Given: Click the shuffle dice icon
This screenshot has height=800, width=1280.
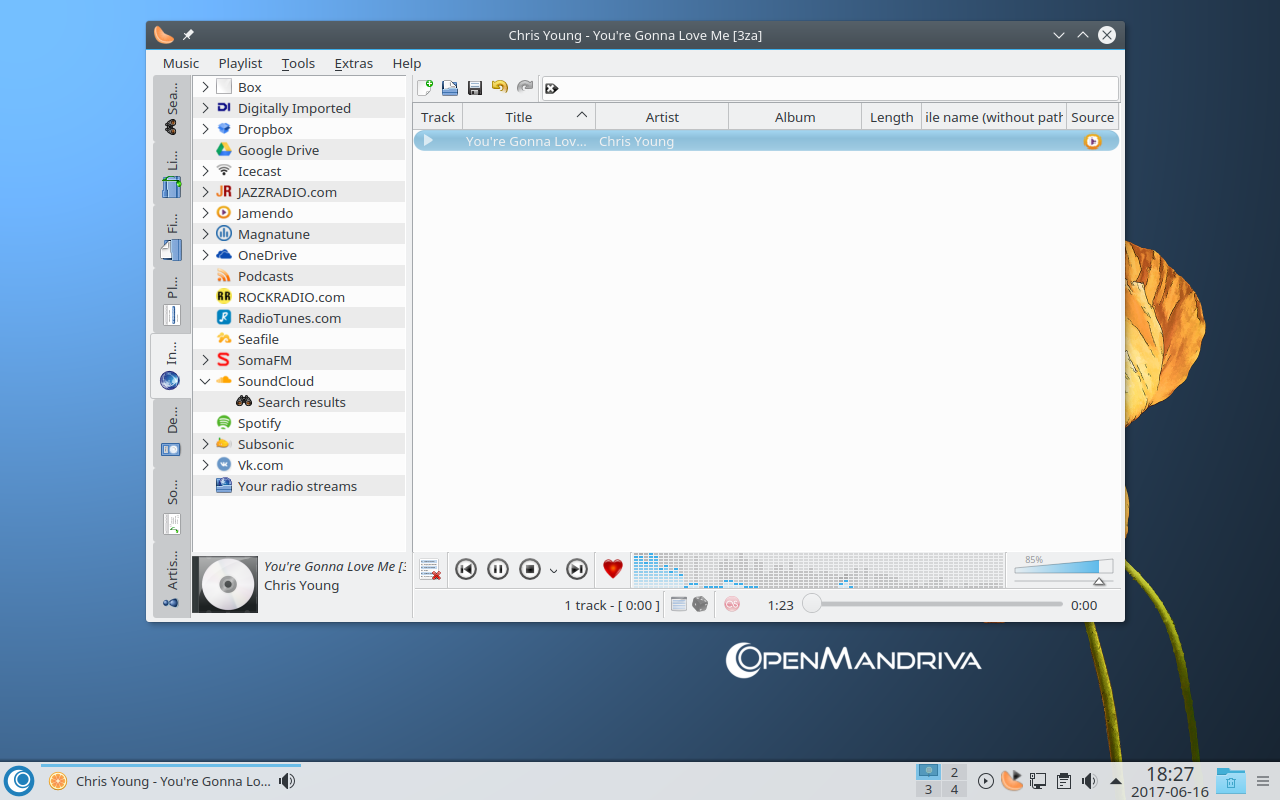Looking at the screenshot, I should 700,604.
